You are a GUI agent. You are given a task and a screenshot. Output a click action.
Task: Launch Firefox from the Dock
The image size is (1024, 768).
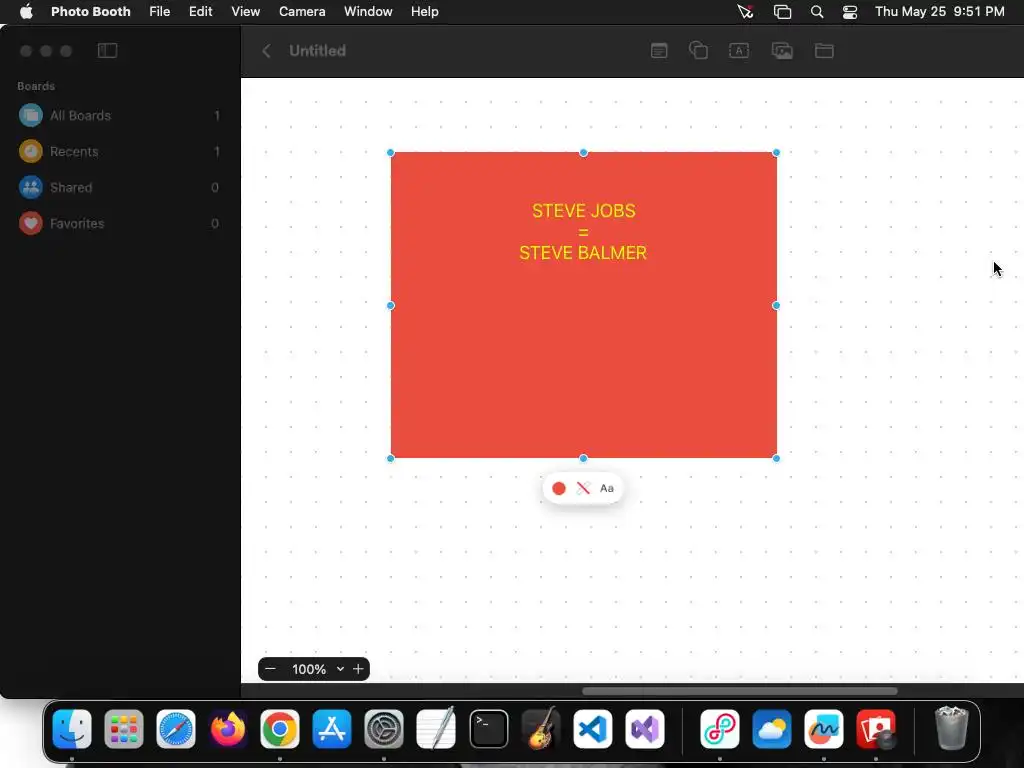tap(228, 729)
